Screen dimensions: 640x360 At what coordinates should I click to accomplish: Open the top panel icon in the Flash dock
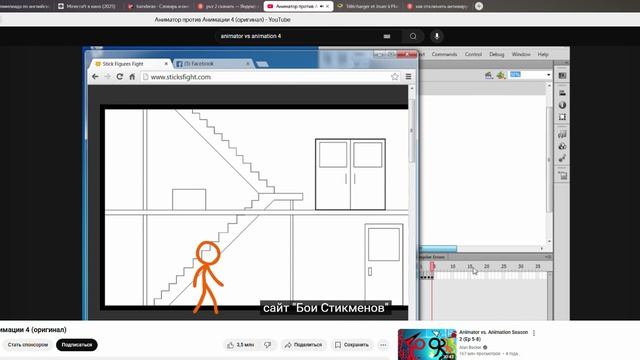(562, 76)
